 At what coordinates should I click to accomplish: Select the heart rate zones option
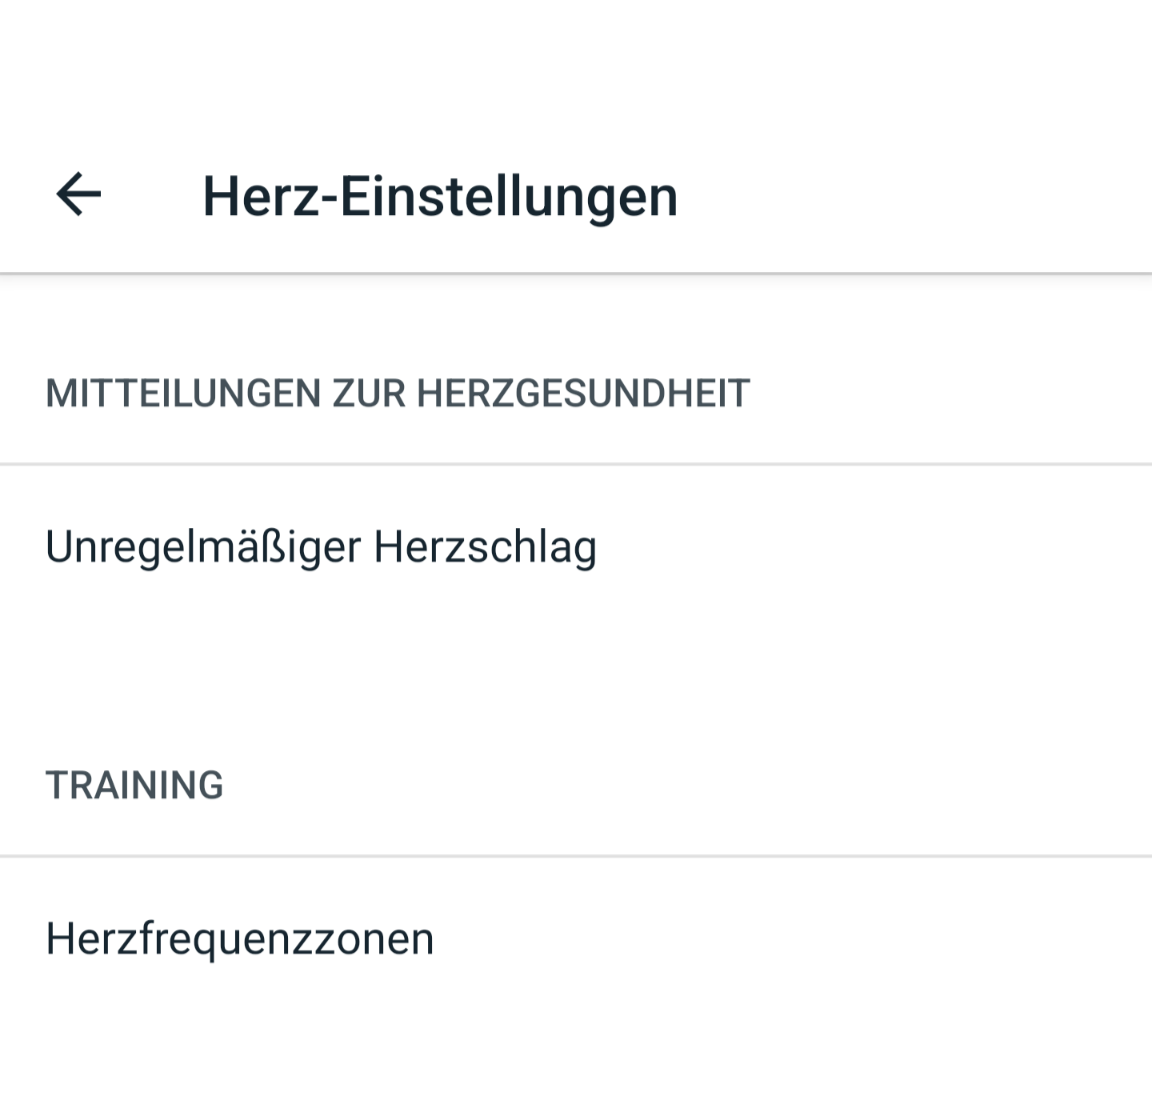[240, 939]
